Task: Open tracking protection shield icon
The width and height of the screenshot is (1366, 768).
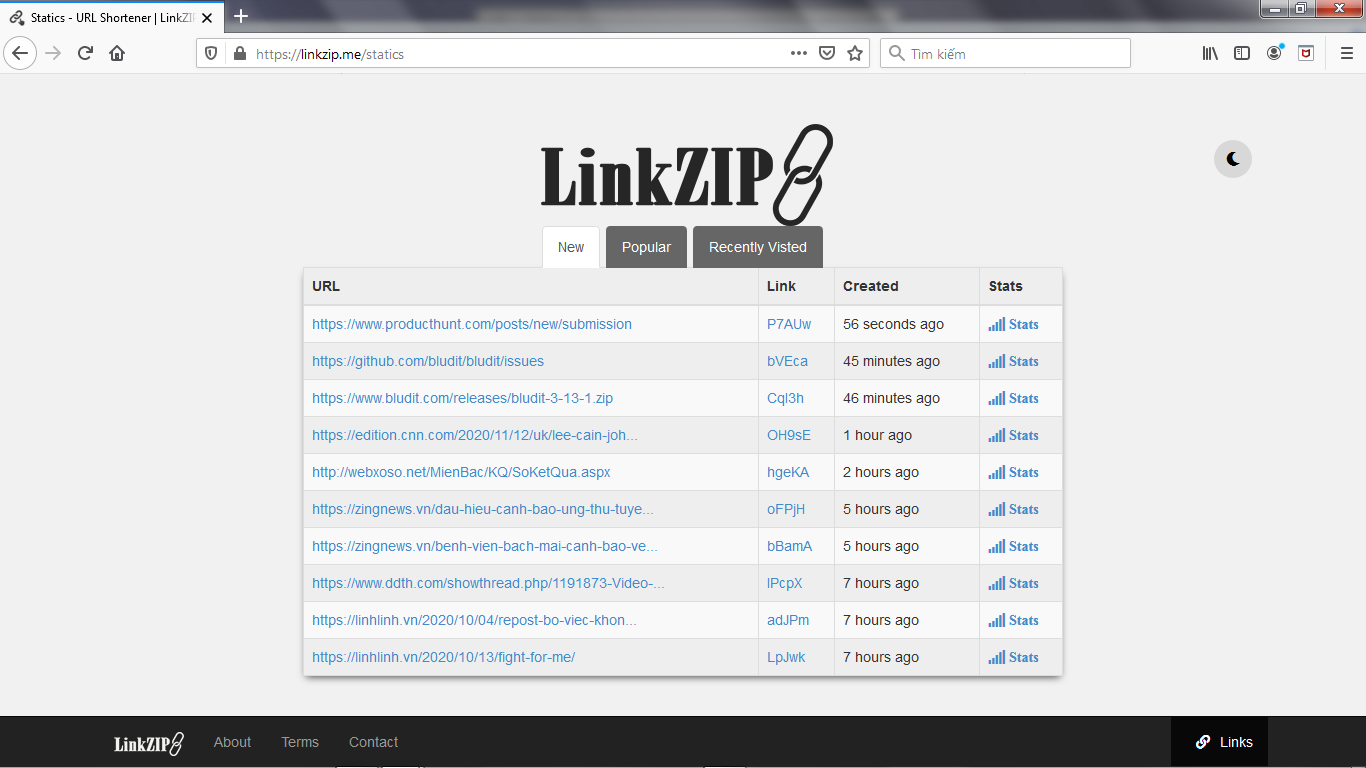Action: [211, 54]
